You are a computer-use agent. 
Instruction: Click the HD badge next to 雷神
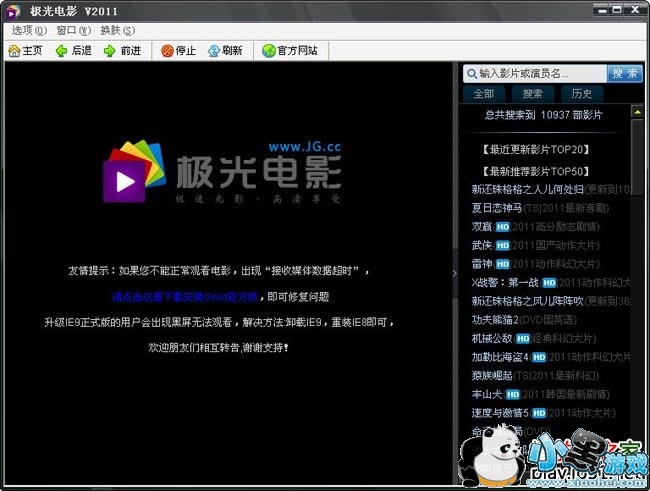(502, 264)
